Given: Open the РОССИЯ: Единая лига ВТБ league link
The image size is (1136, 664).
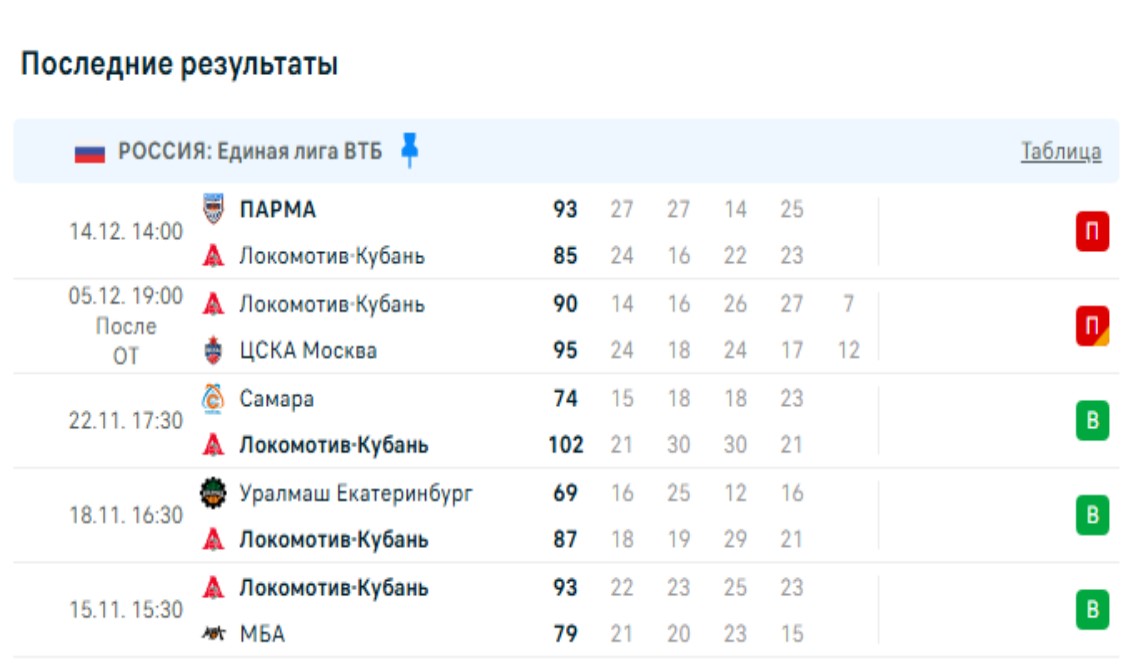Looking at the screenshot, I should click(250, 152).
